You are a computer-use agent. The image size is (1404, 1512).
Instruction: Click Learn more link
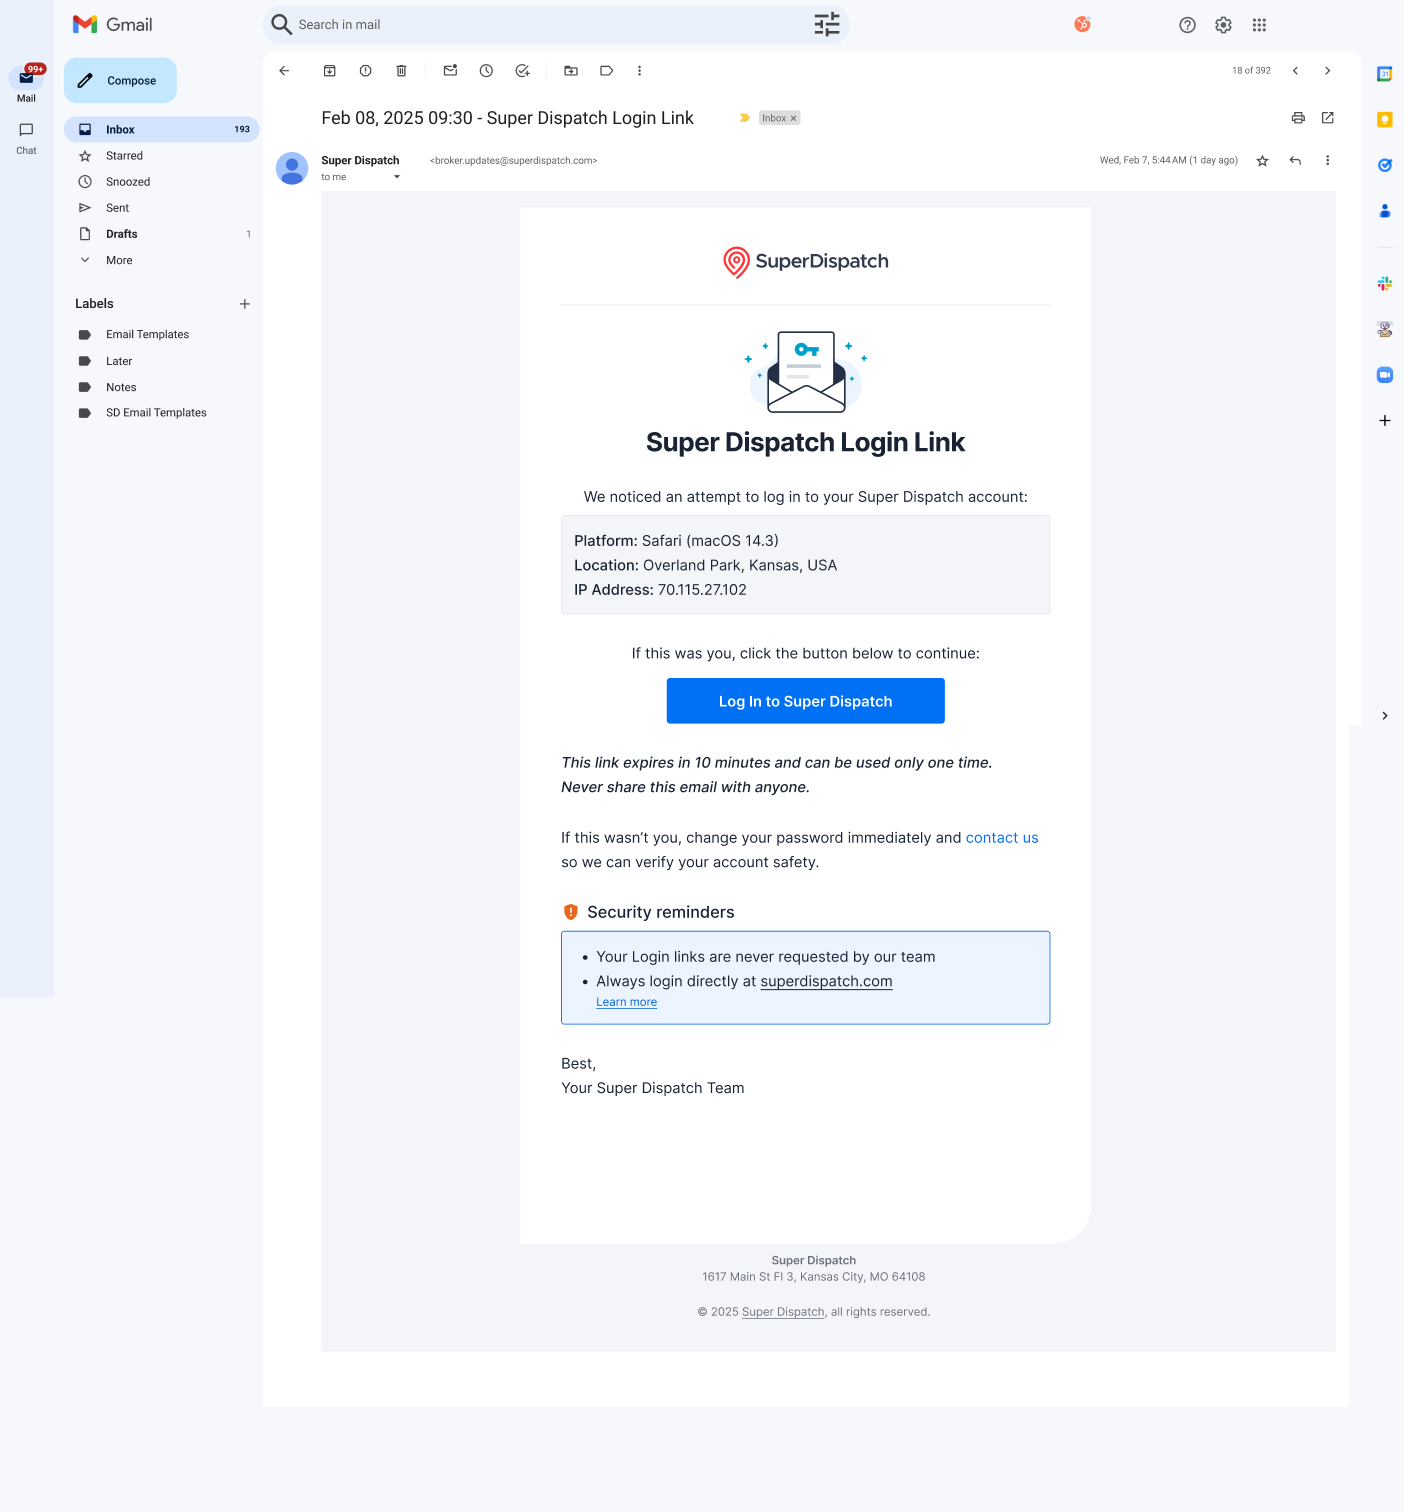click(x=627, y=1002)
